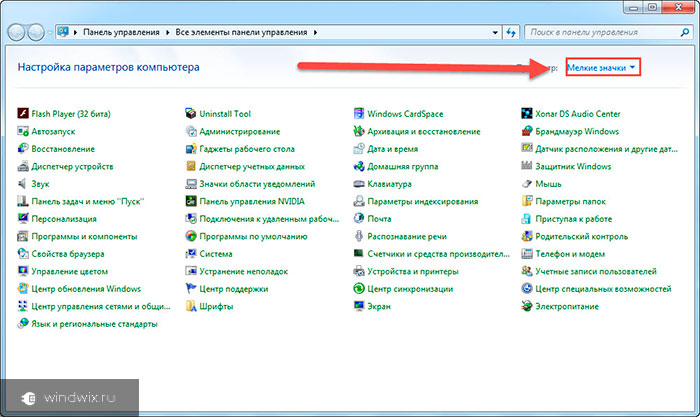Open the Устройства и принтеры link
700x417 pixels.
pyautogui.click(x=413, y=271)
